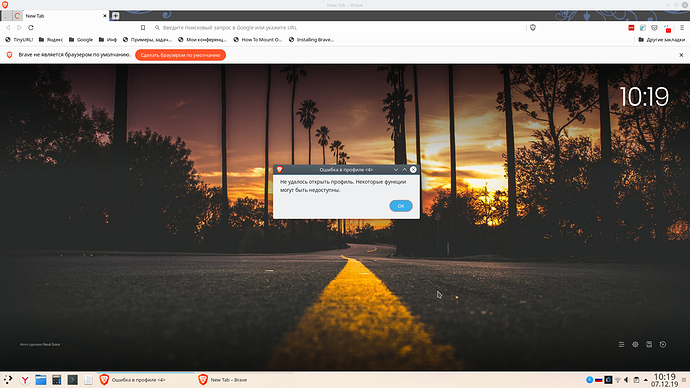Viewport: 690px width, 388px height.
Task: Click Brave logo in window title bar
Action: [x=5, y=5]
